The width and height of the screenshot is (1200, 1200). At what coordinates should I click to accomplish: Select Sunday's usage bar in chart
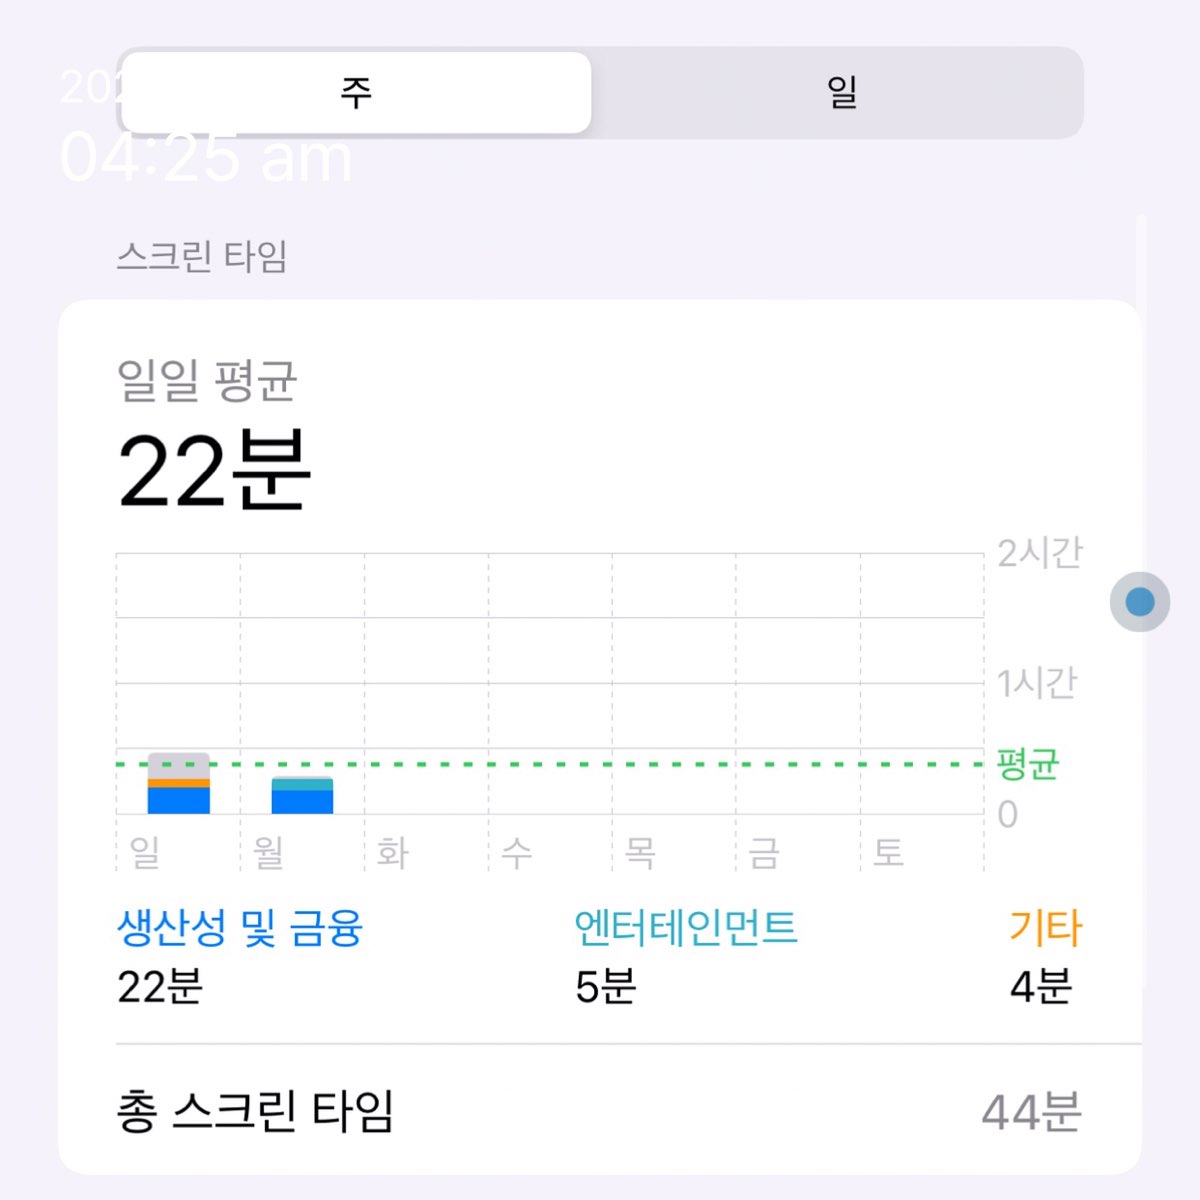tap(179, 783)
